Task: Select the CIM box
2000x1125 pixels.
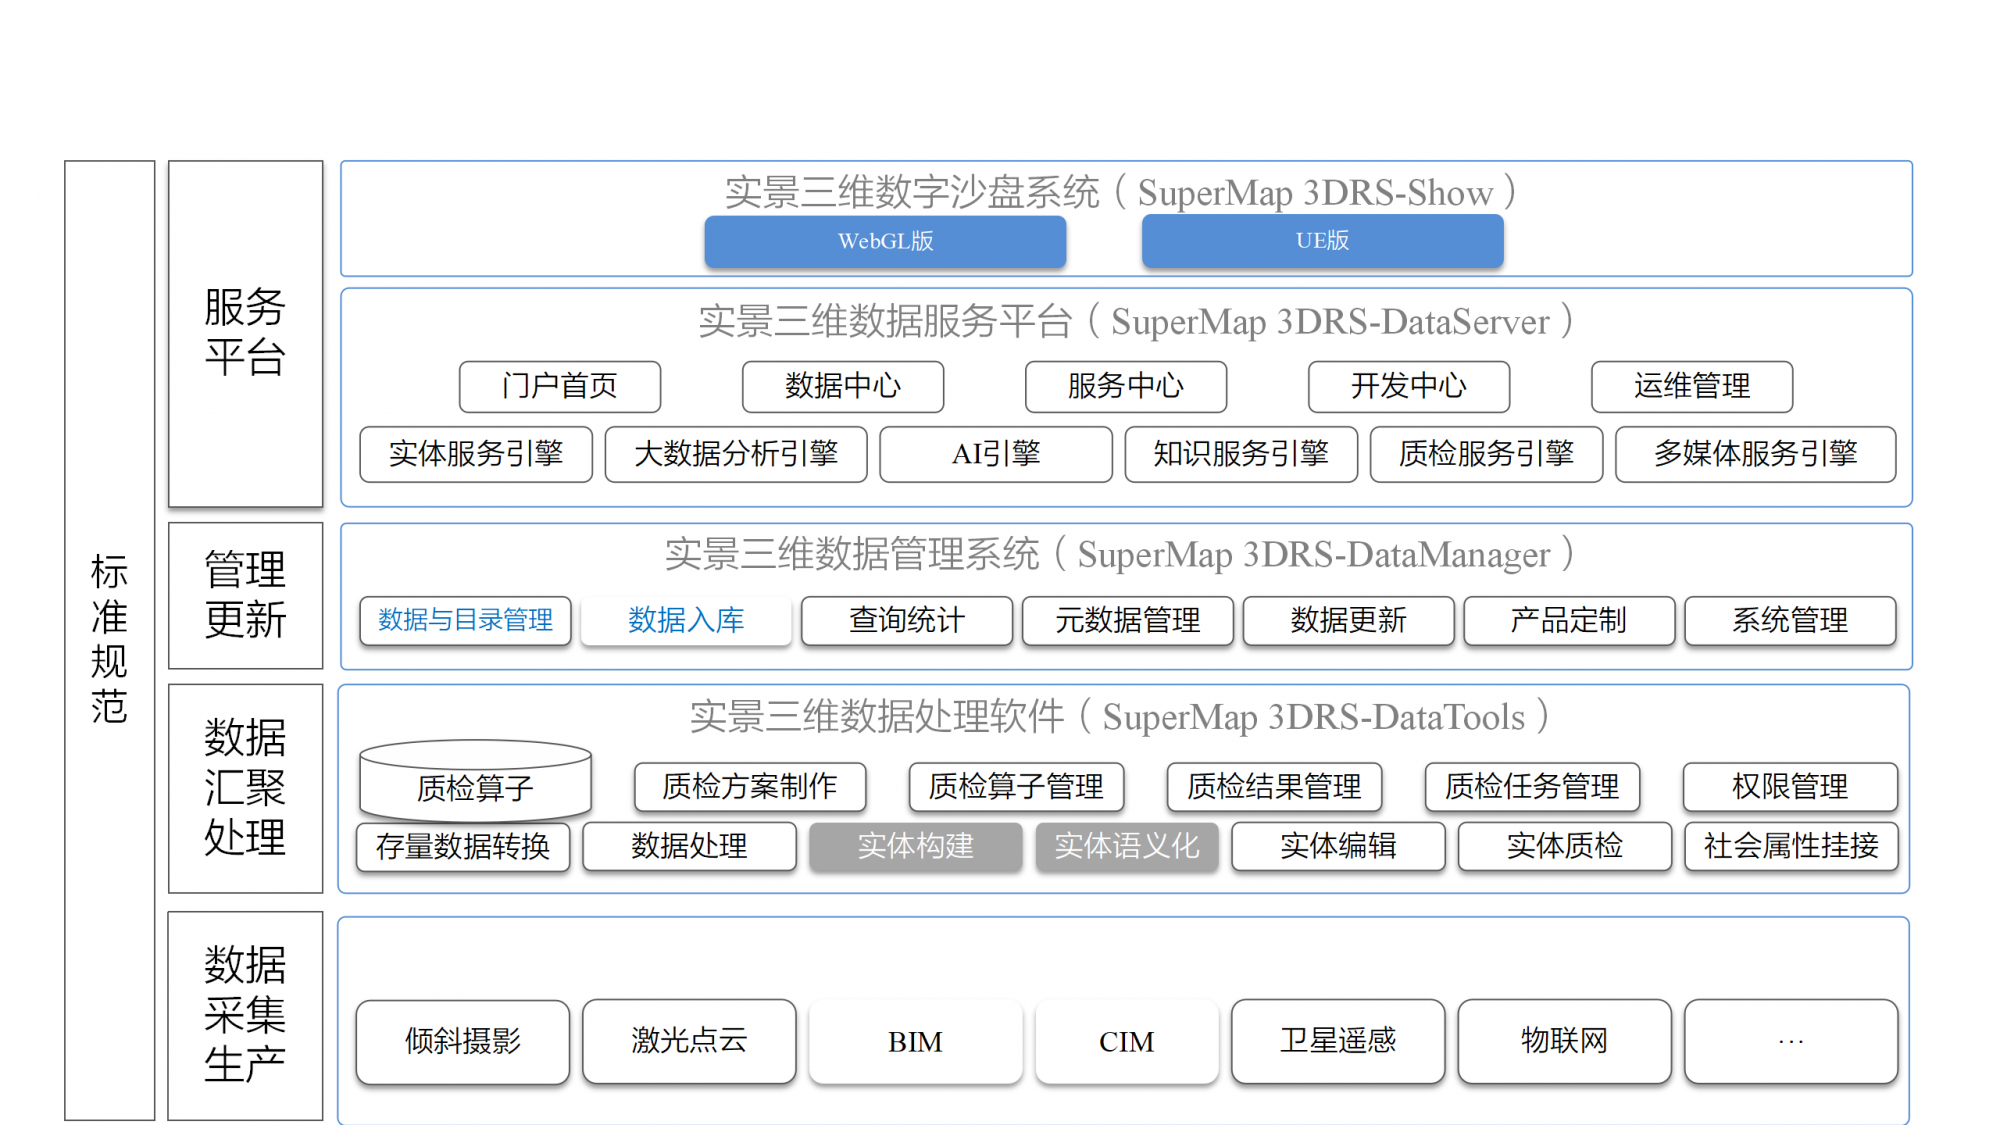Action: pyautogui.click(x=1127, y=1041)
